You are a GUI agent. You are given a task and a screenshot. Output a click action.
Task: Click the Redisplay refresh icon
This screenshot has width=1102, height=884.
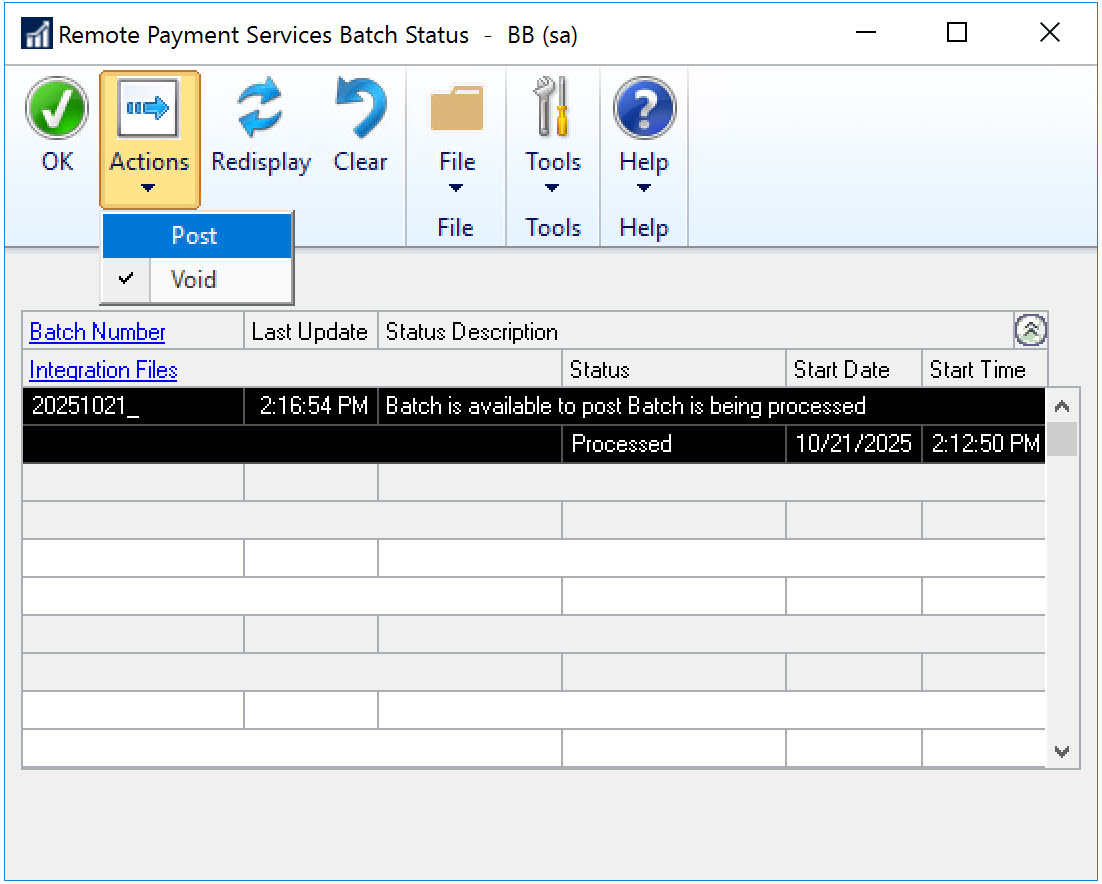tap(261, 108)
